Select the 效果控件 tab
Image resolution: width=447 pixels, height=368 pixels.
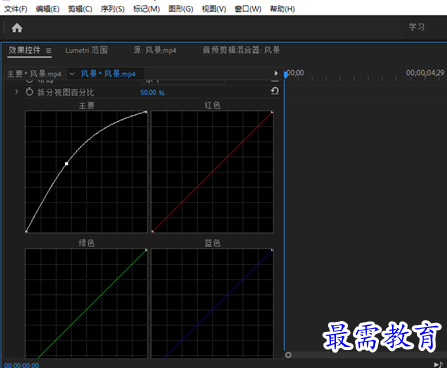24,50
